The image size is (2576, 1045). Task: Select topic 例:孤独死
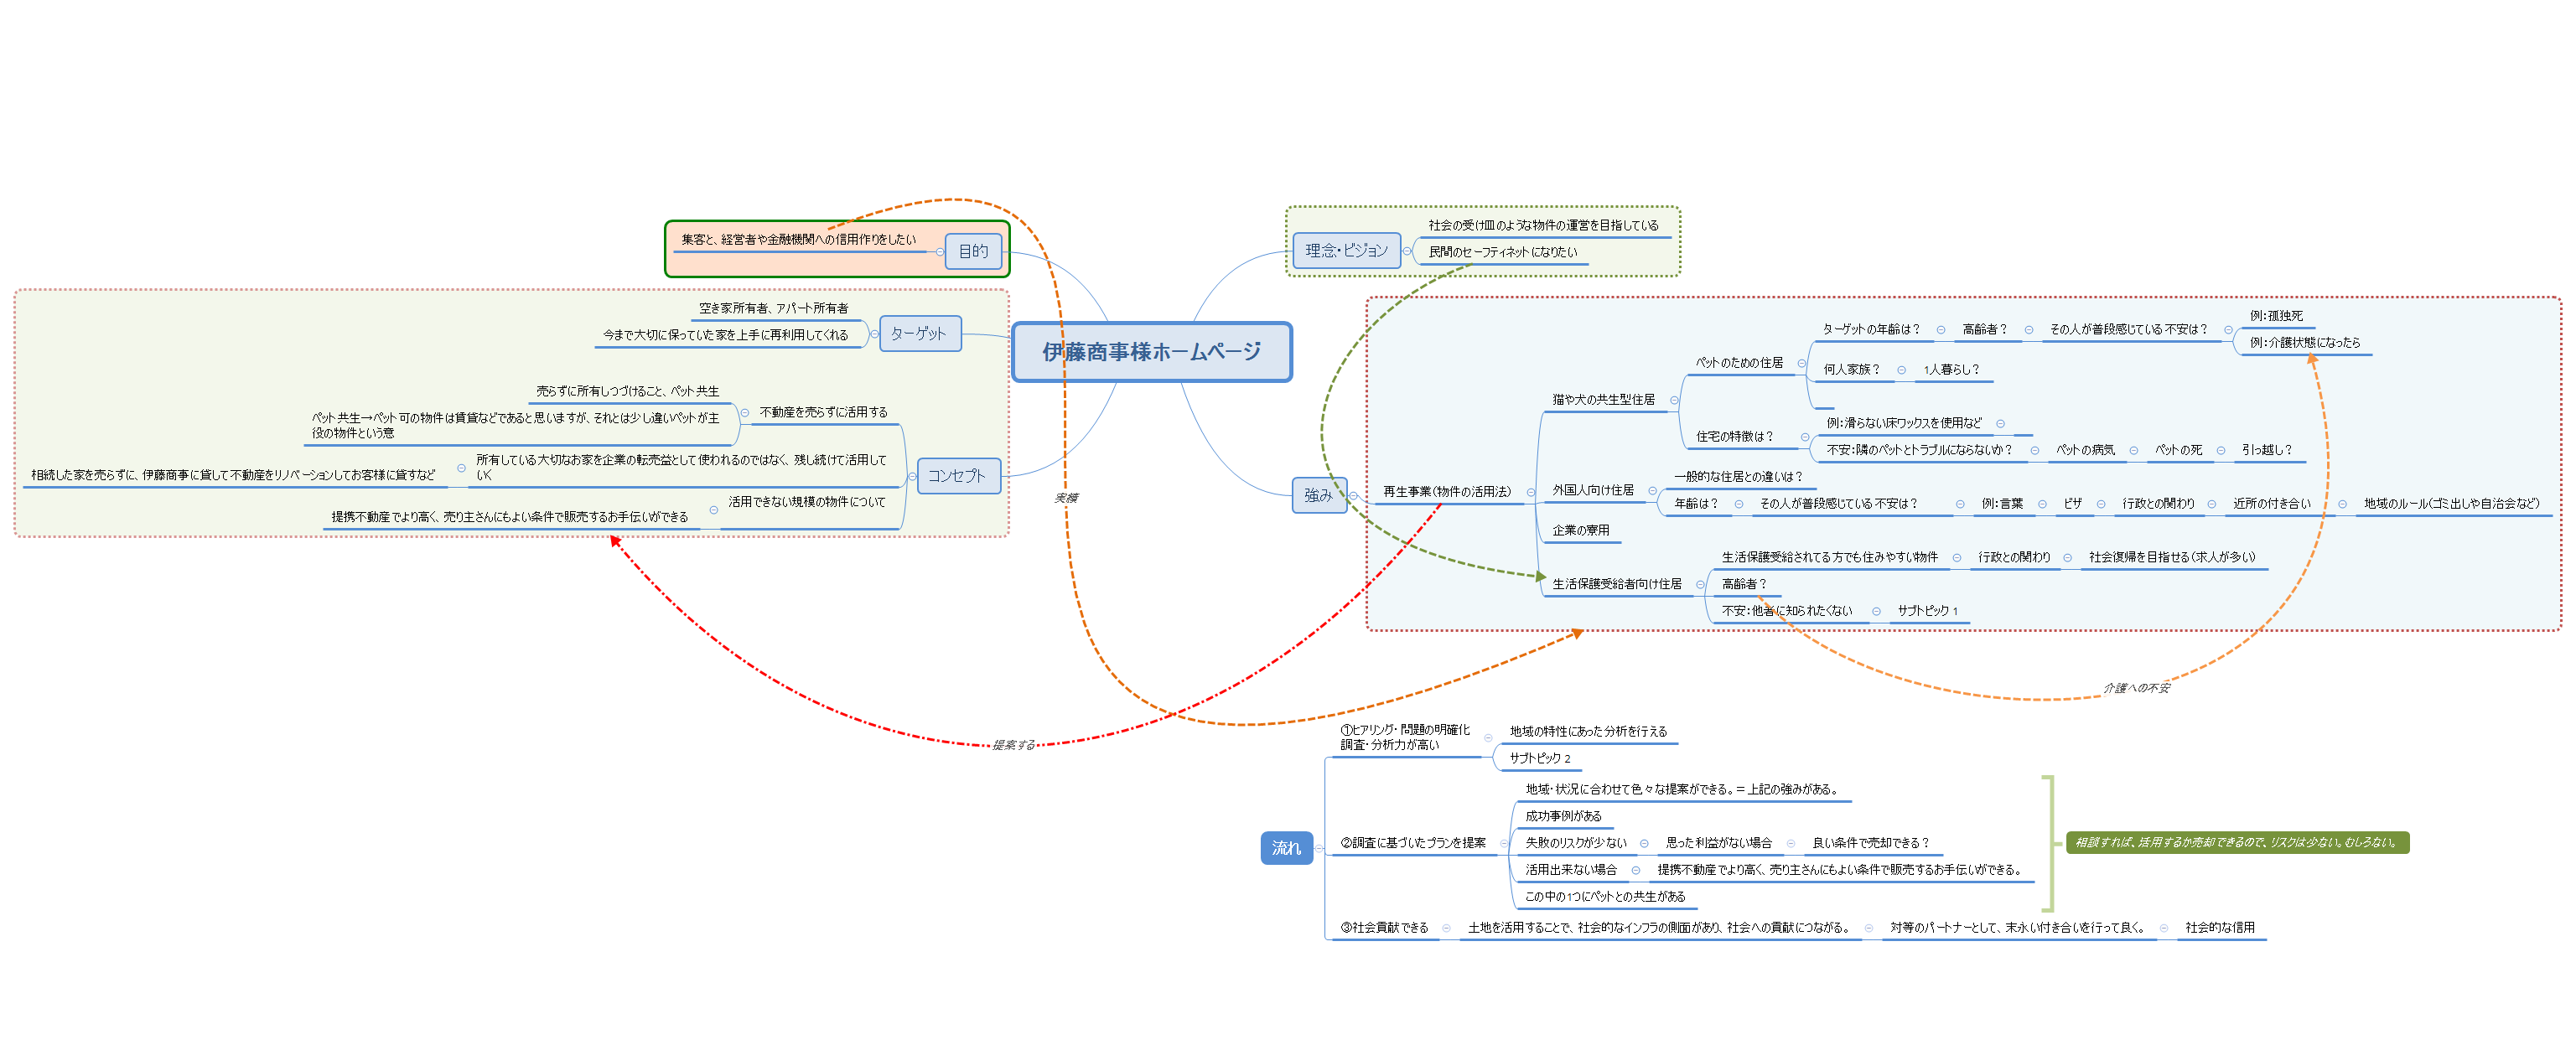[2276, 316]
